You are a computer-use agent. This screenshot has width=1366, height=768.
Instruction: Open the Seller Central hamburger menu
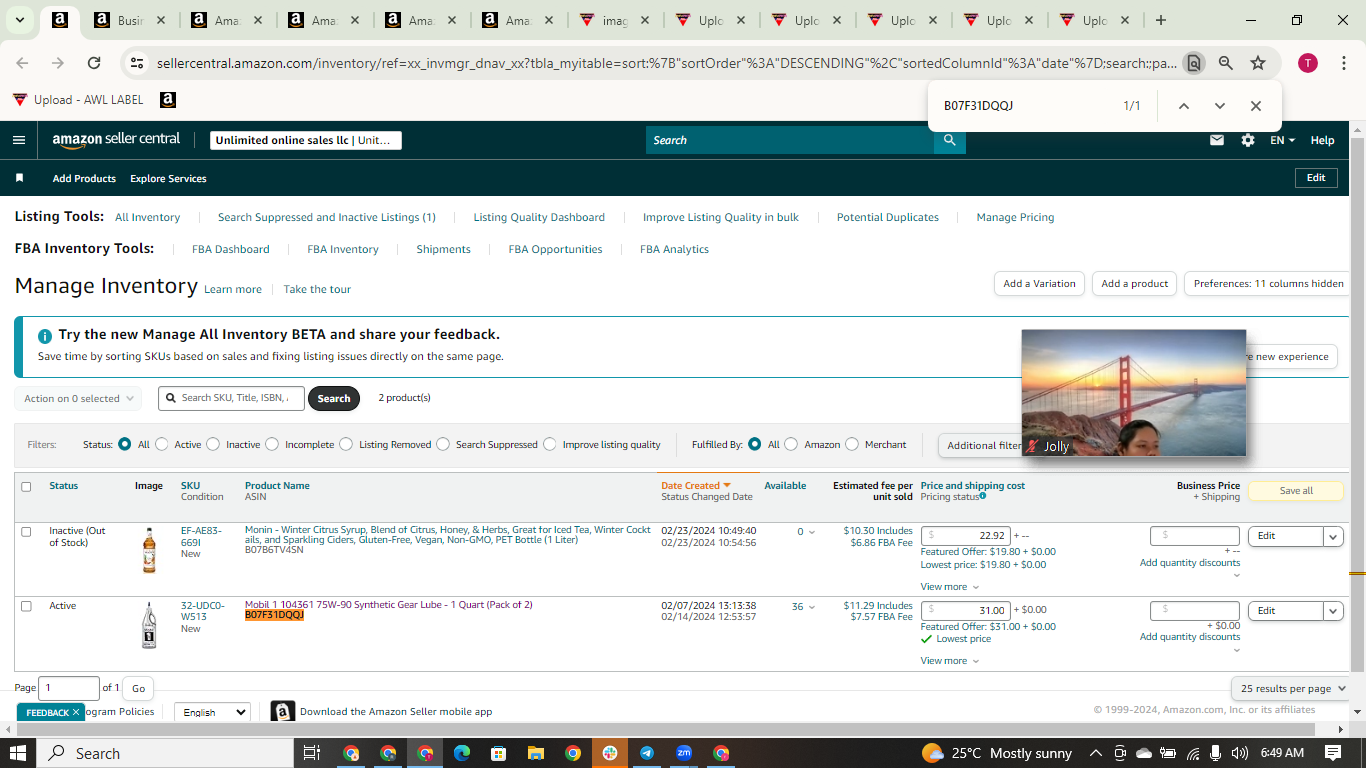click(x=19, y=140)
